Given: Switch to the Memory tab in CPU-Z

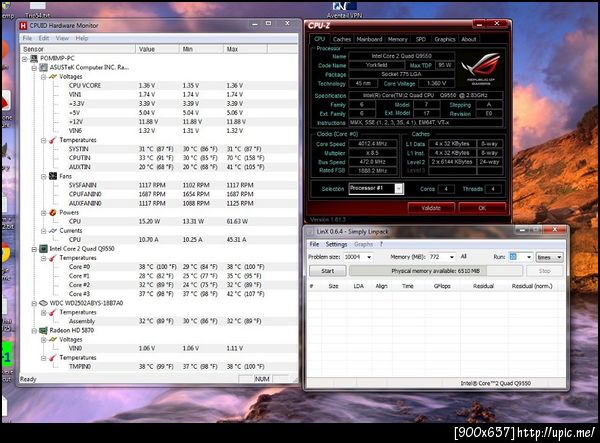Looking at the screenshot, I should 398,39.
